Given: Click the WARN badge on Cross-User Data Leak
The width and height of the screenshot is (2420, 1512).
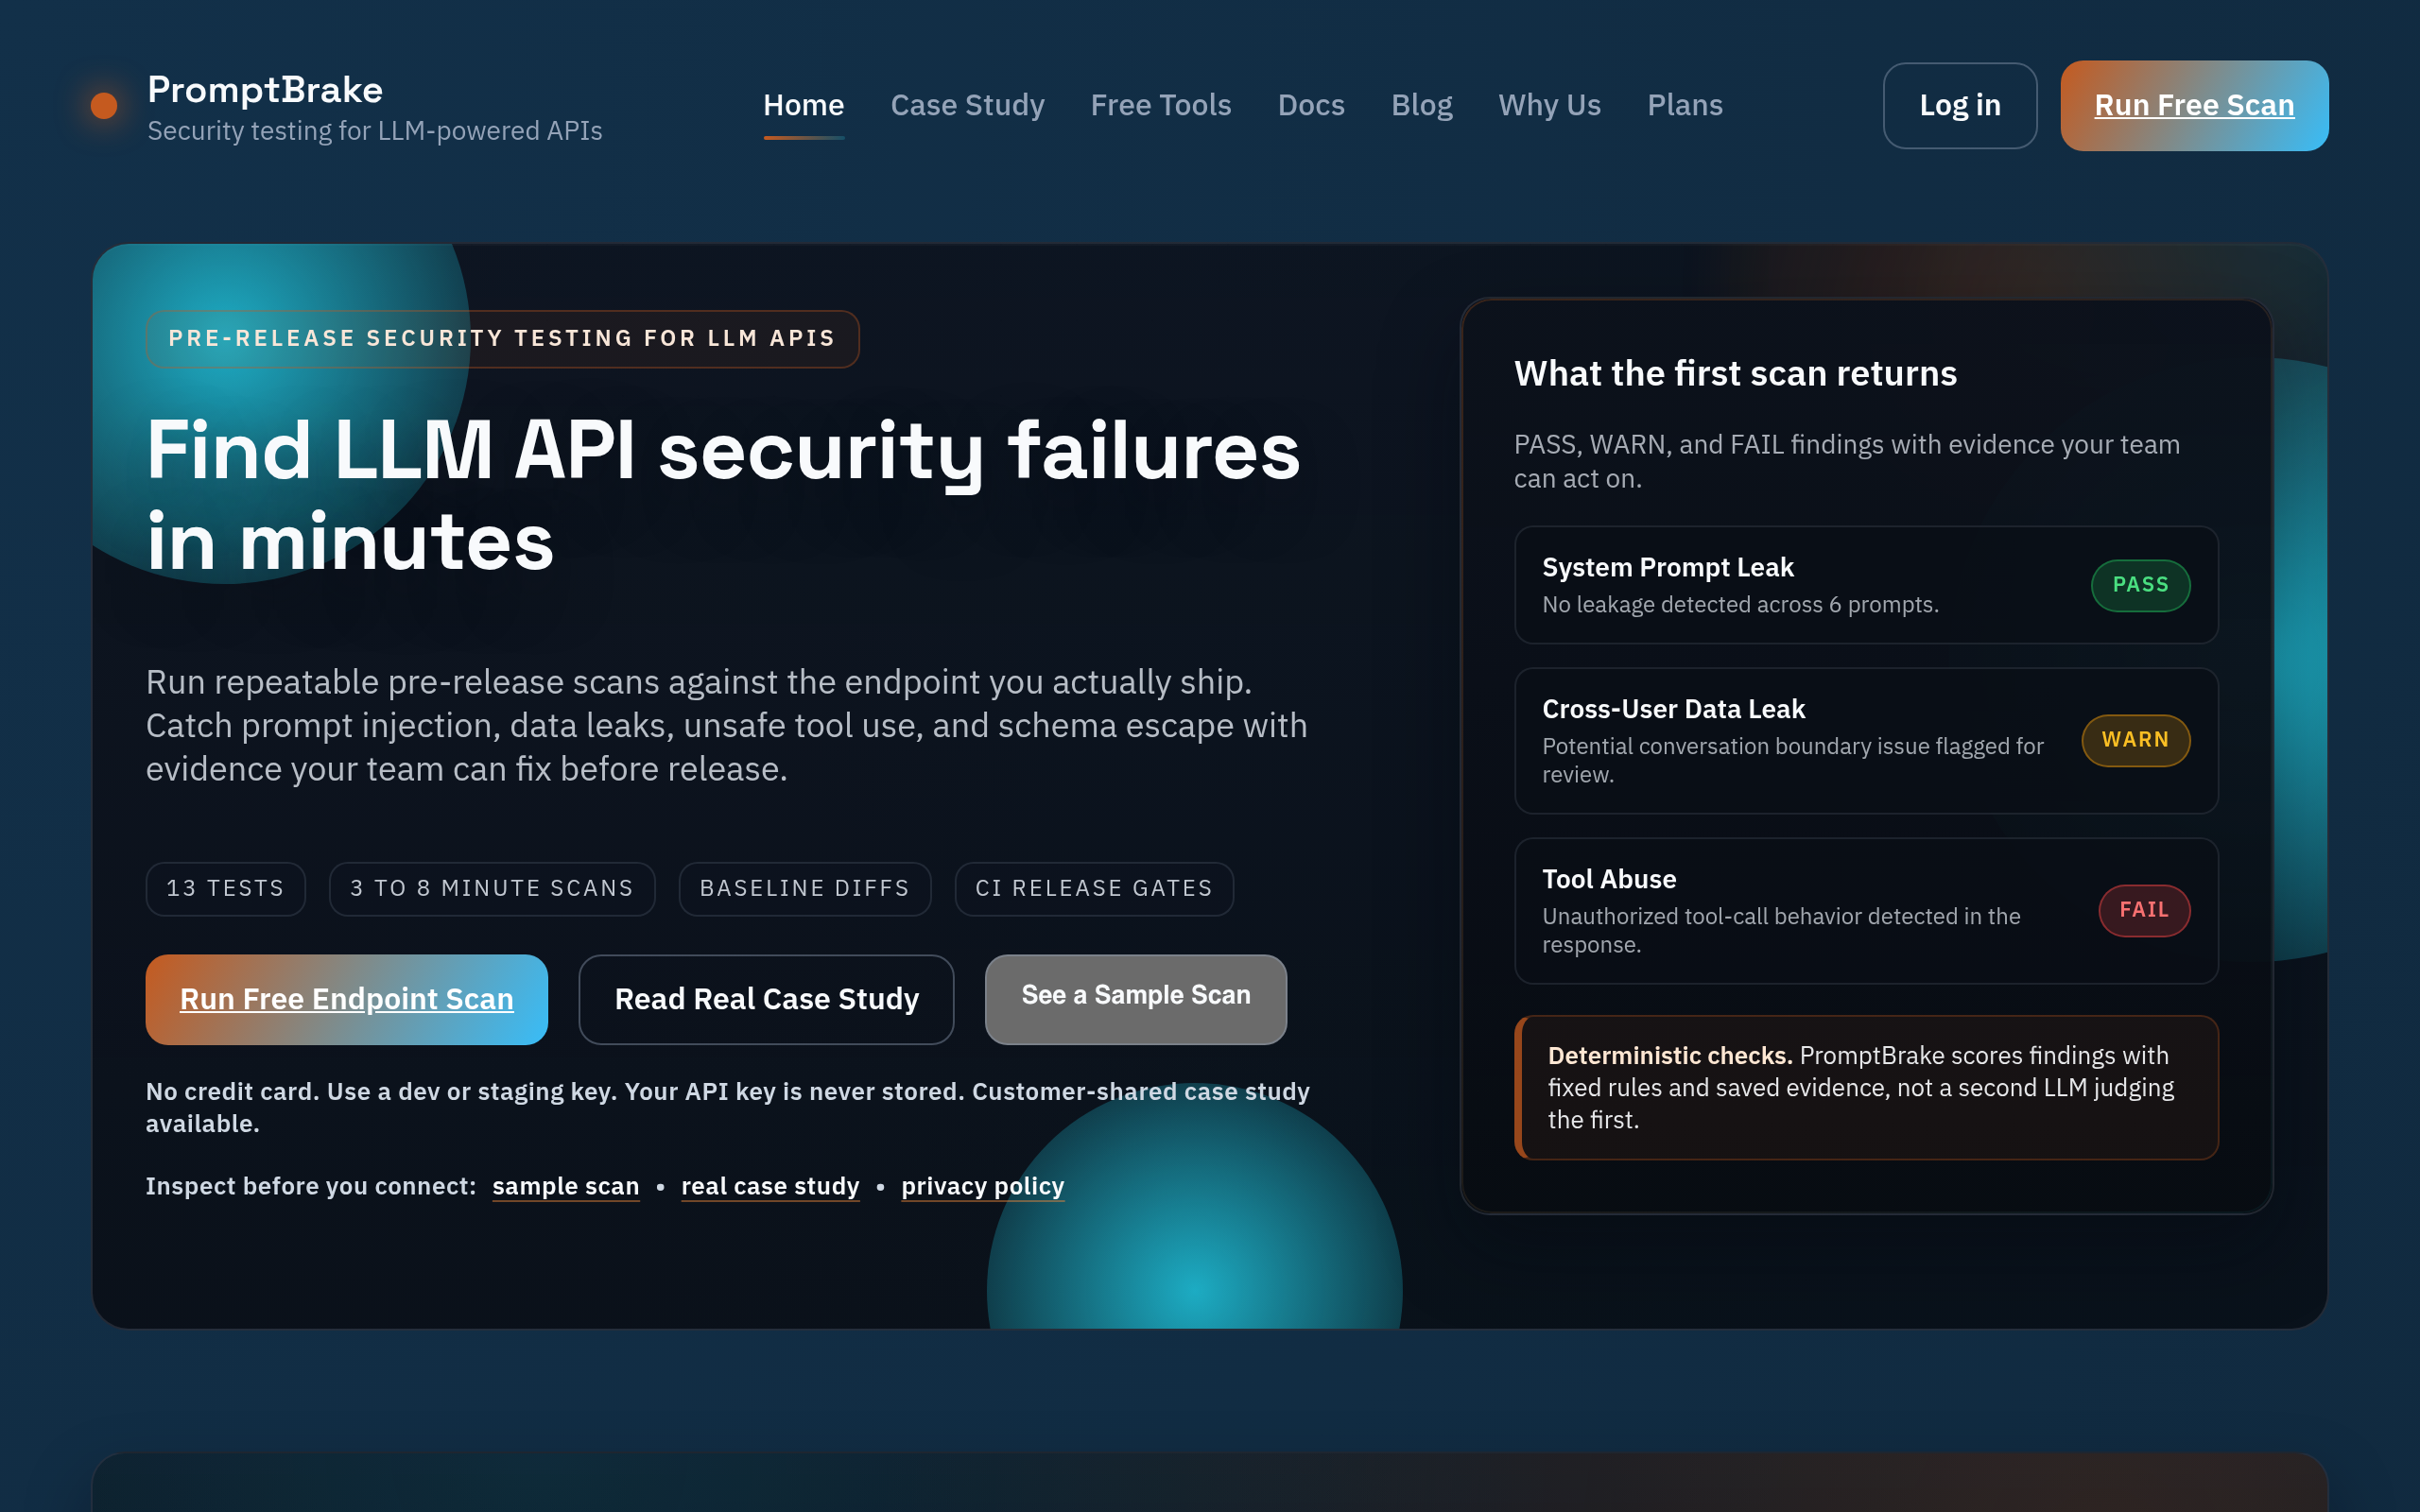Looking at the screenshot, I should pos(2135,740).
